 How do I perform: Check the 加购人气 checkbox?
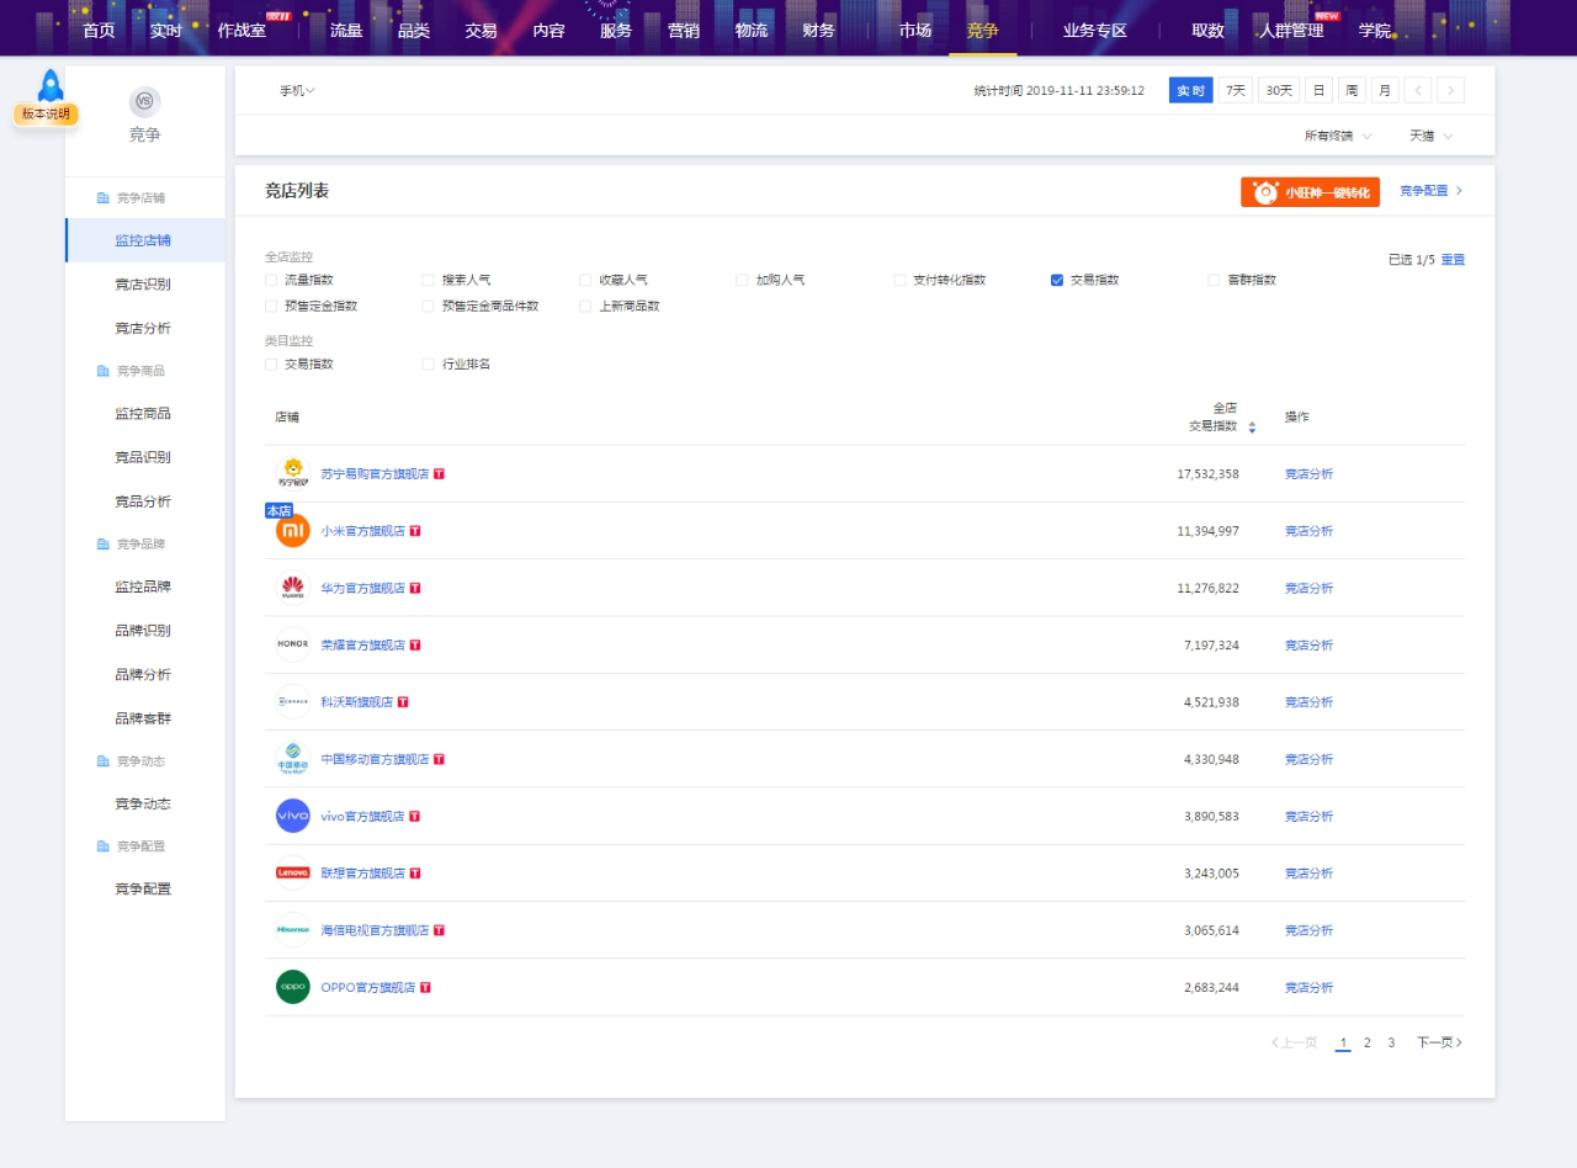click(742, 280)
